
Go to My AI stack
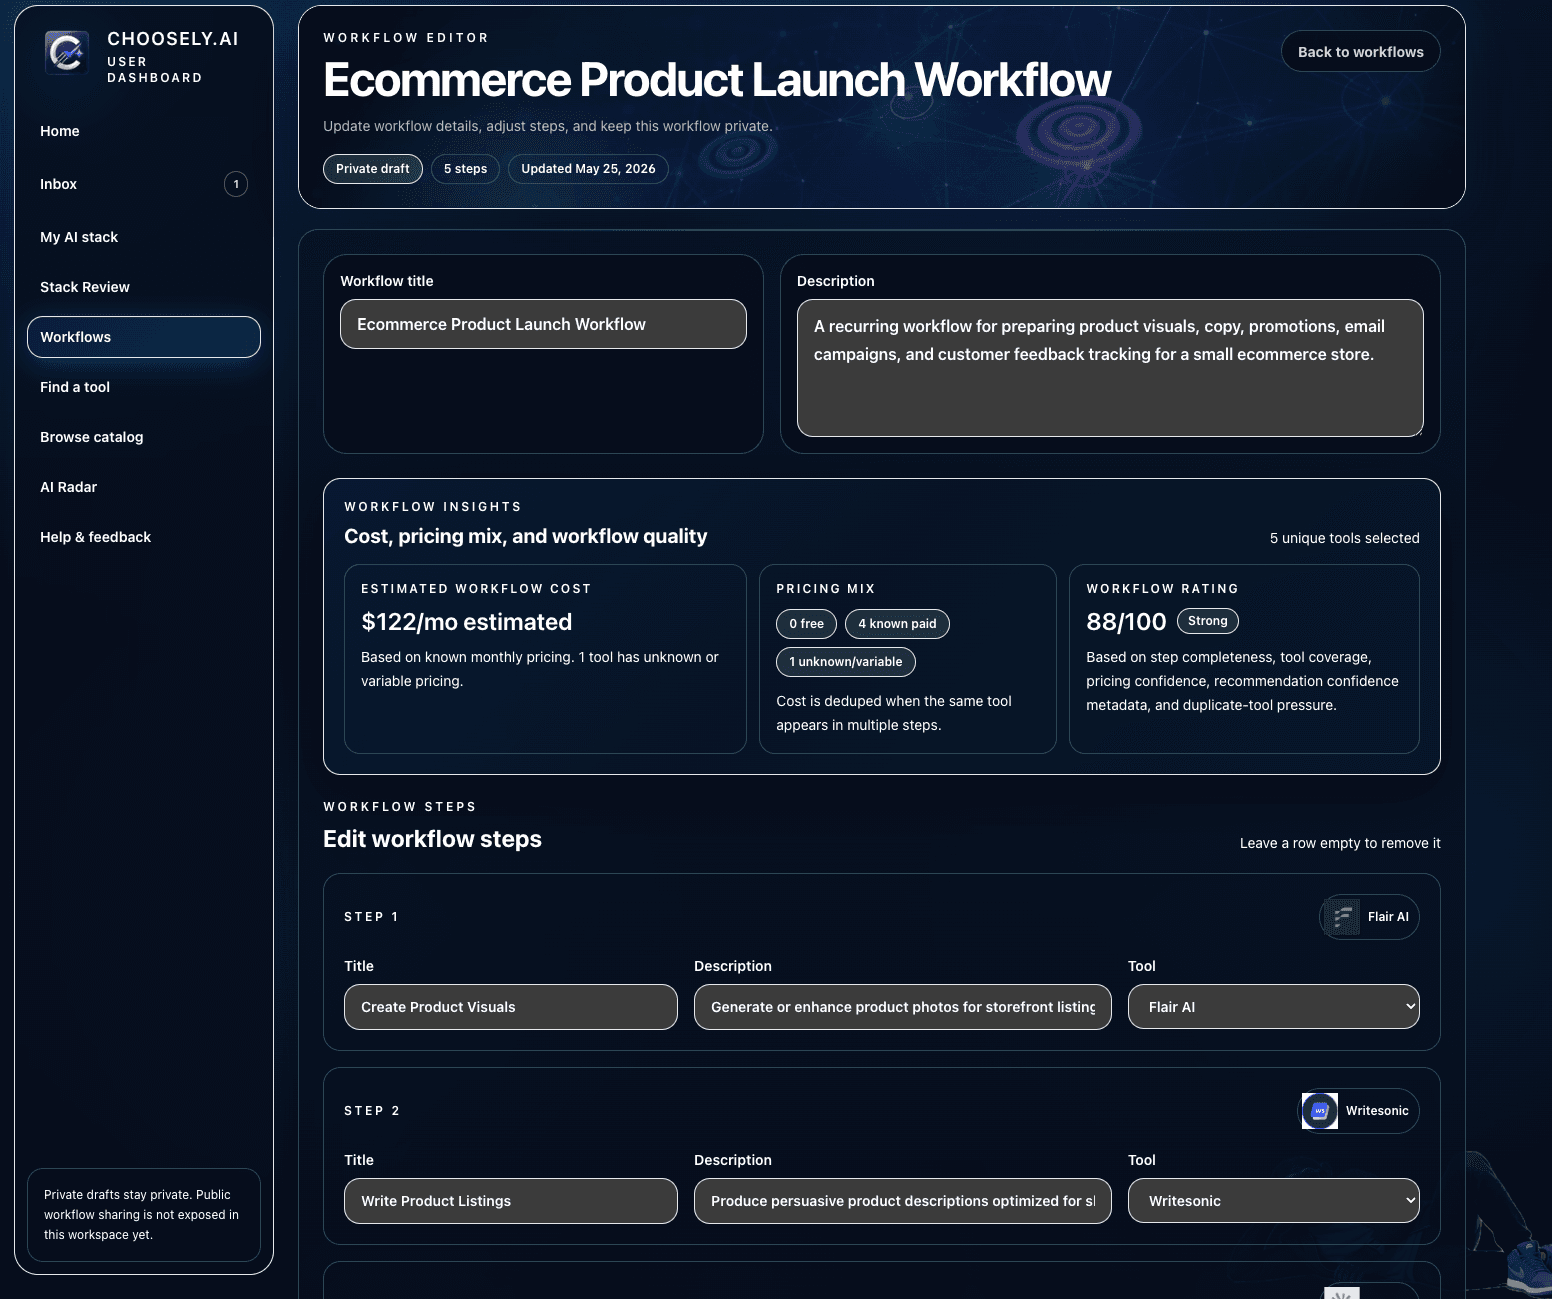(x=144, y=237)
